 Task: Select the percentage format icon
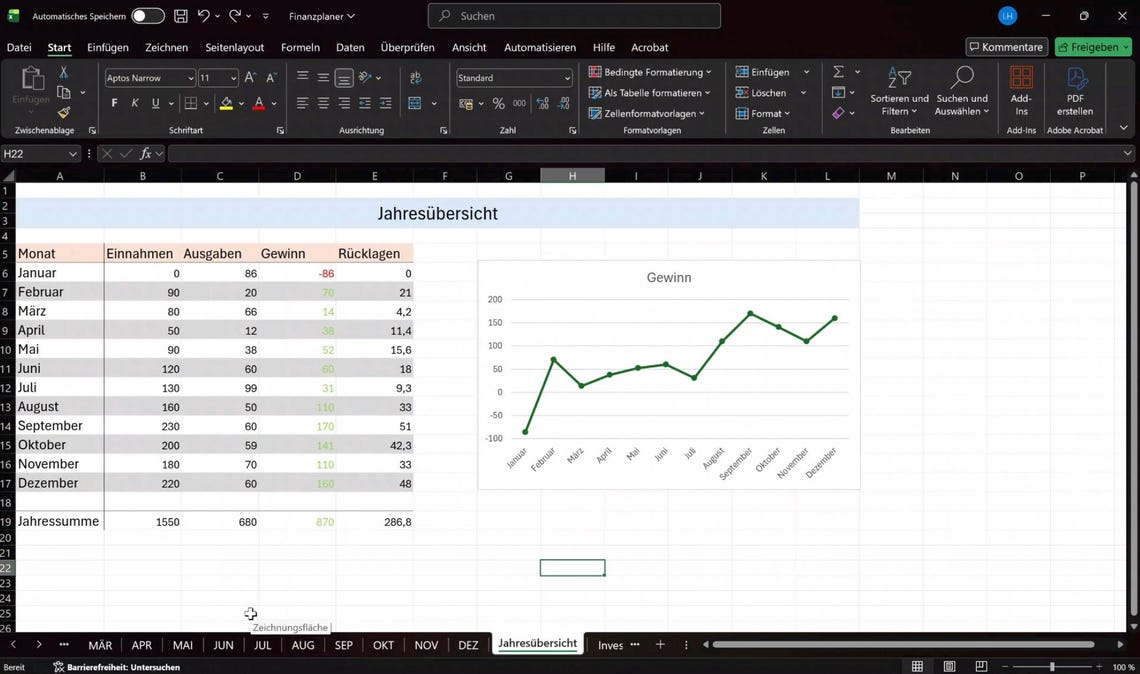click(x=498, y=102)
